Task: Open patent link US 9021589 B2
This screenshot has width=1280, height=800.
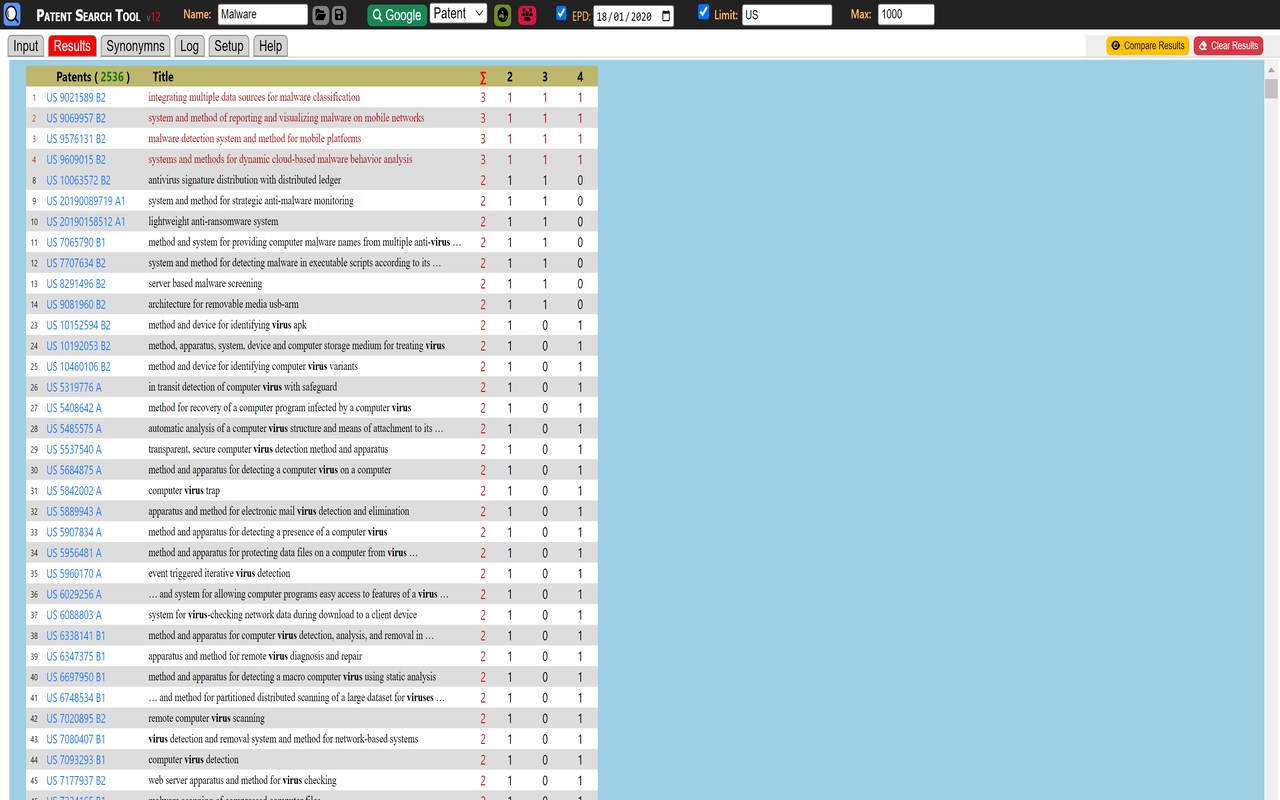Action: click(76, 97)
